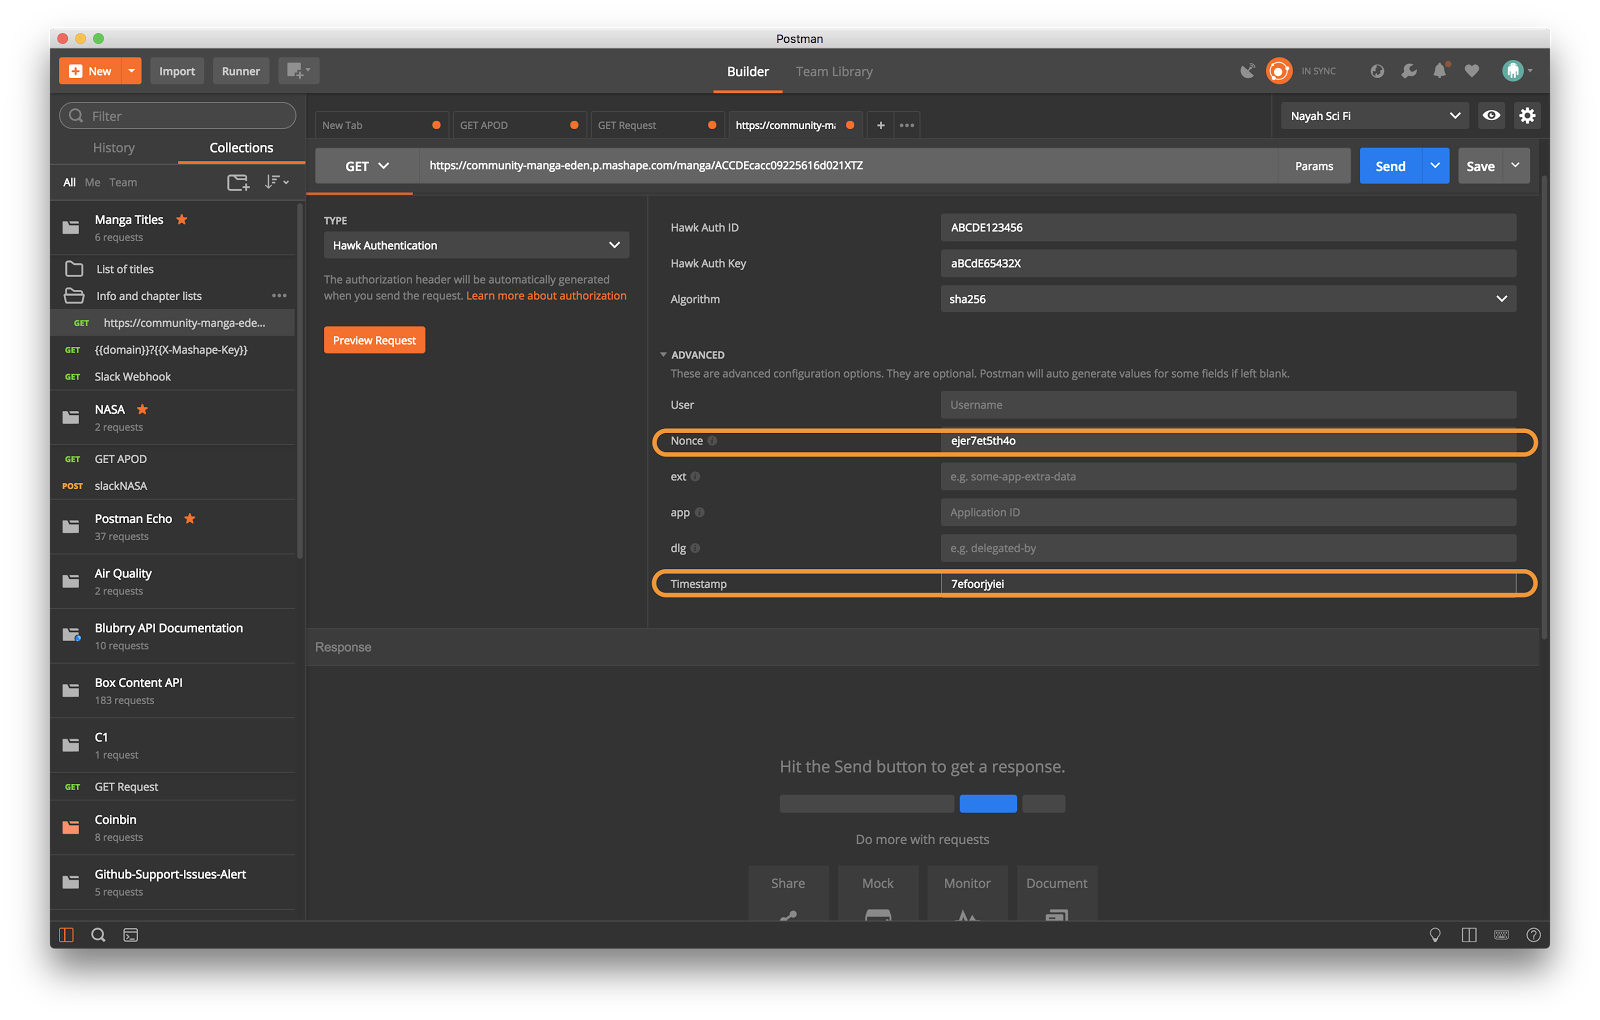Switch to the Builder tab
The height and width of the screenshot is (1020, 1600).
coord(748,72)
